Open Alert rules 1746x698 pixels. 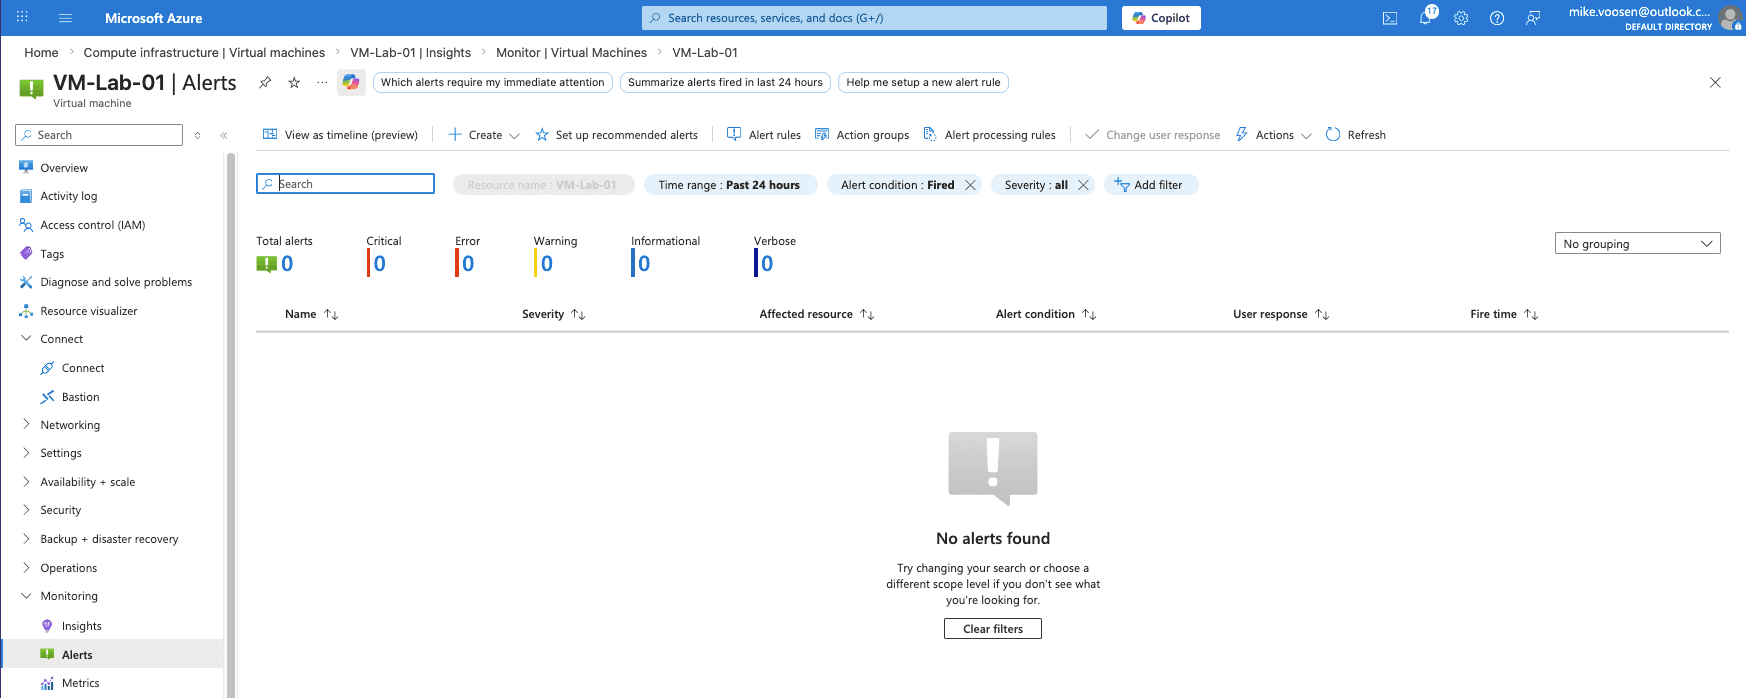point(764,135)
